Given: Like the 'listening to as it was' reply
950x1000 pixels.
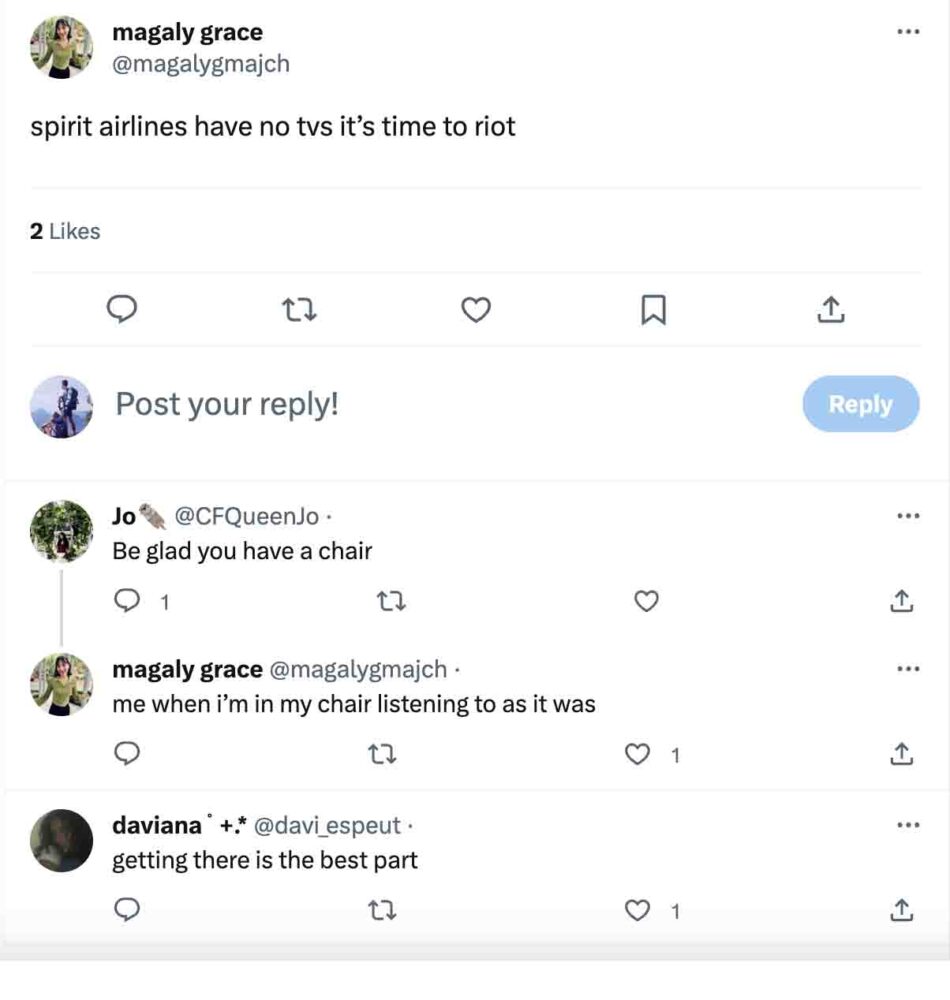Looking at the screenshot, I should point(637,755).
